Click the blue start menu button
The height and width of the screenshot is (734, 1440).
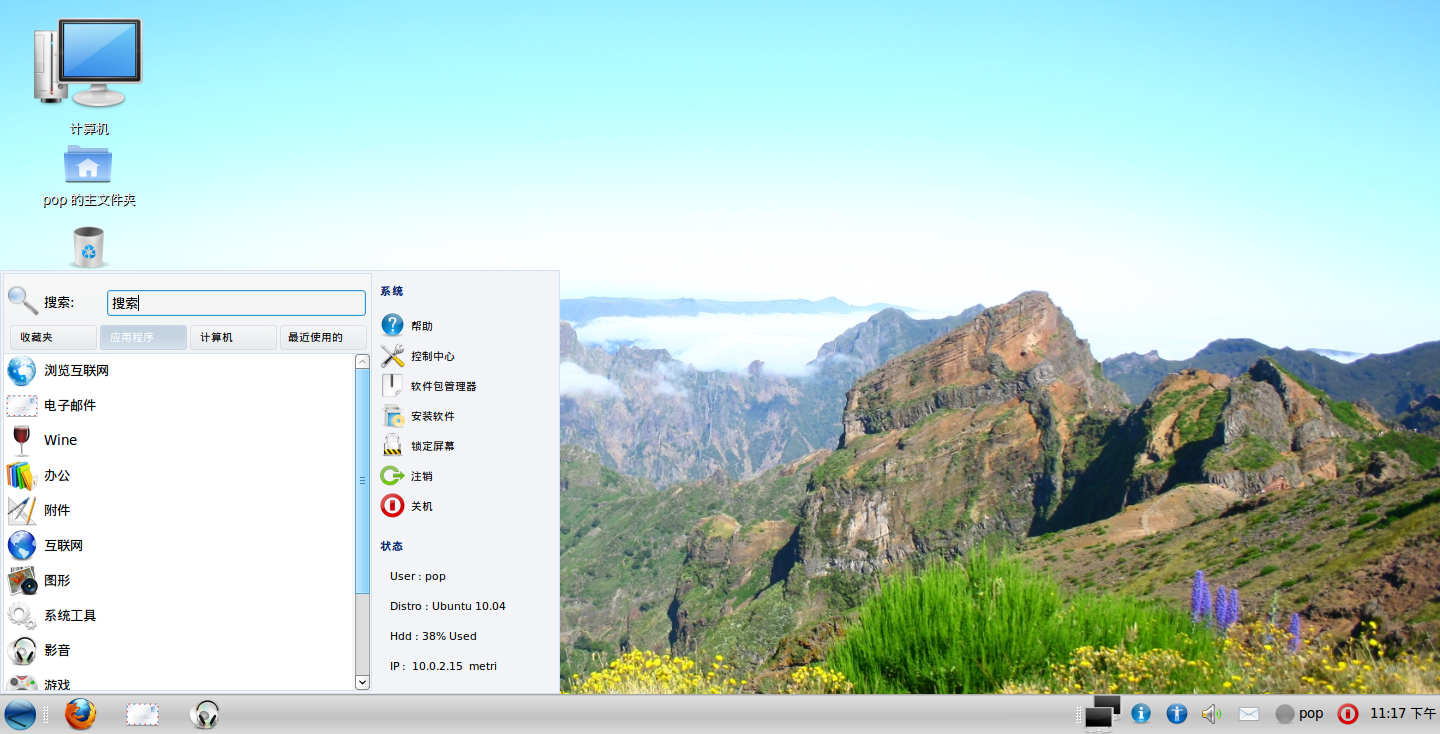pyautogui.click(x=20, y=714)
